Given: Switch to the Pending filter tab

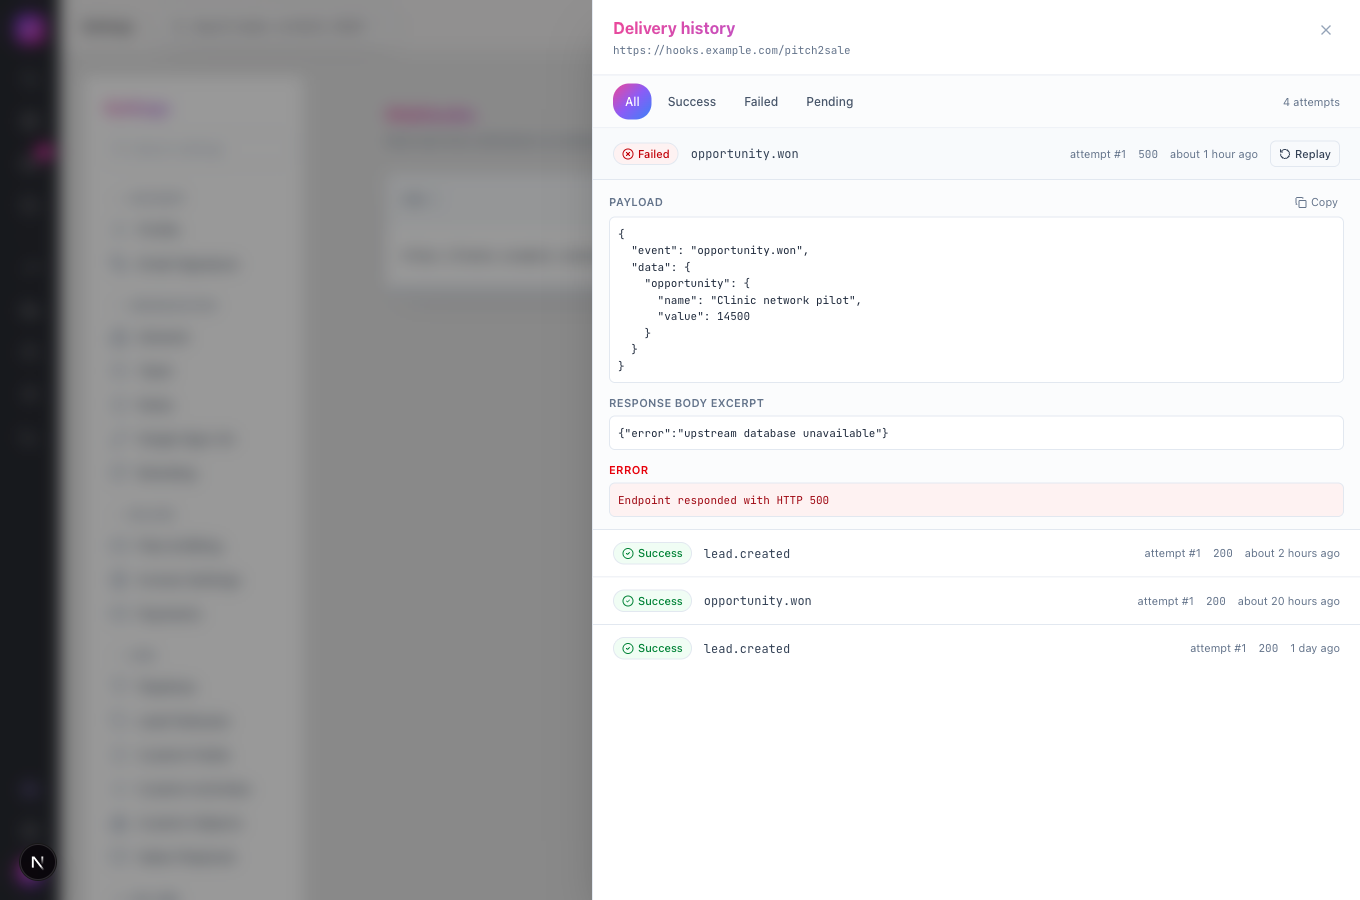Looking at the screenshot, I should pos(830,102).
